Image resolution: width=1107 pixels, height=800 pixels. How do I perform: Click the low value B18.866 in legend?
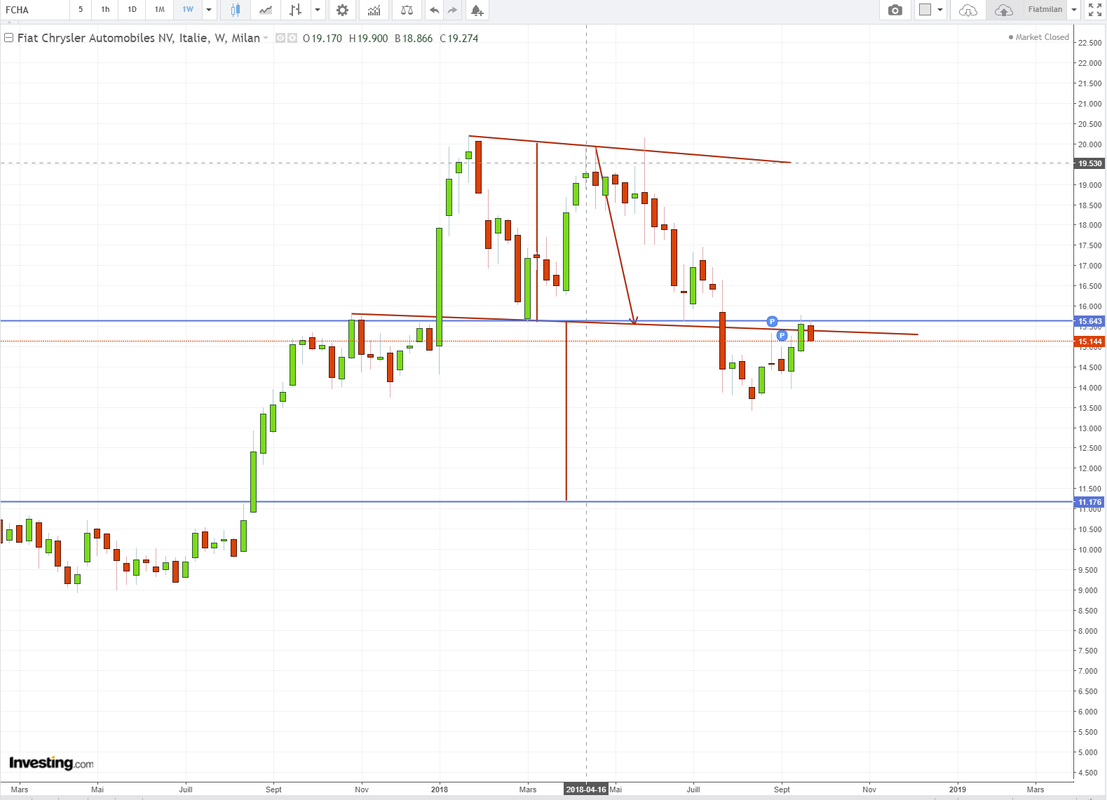click(414, 38)
